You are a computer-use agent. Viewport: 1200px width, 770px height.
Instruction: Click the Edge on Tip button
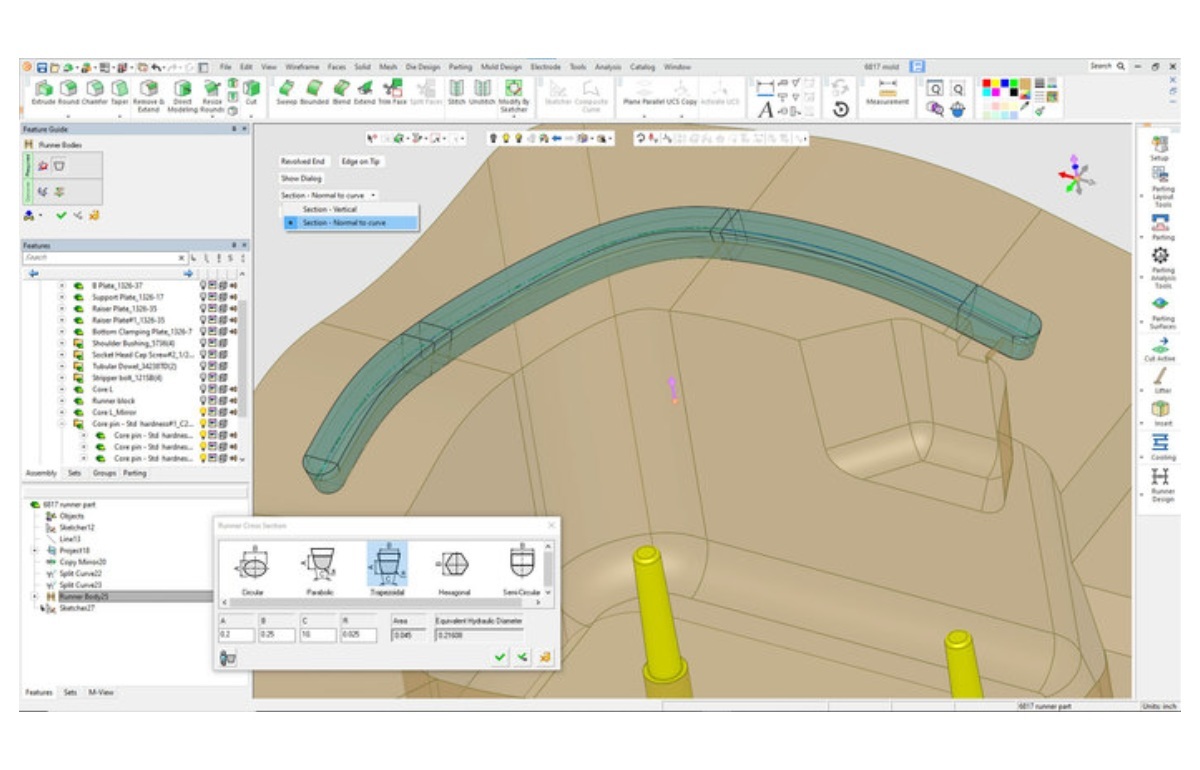[x=360, y=161]
